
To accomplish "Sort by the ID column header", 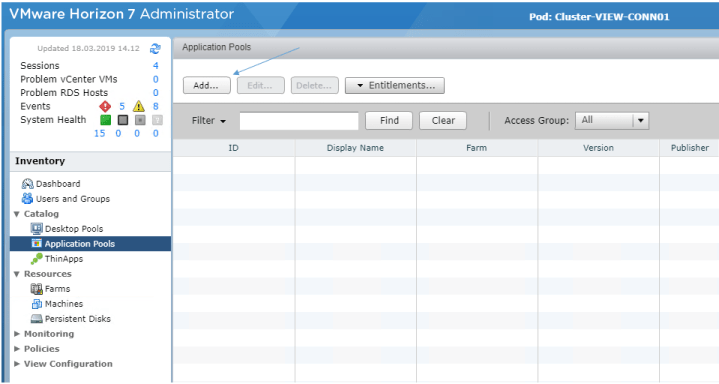I will tap(233, 148).
